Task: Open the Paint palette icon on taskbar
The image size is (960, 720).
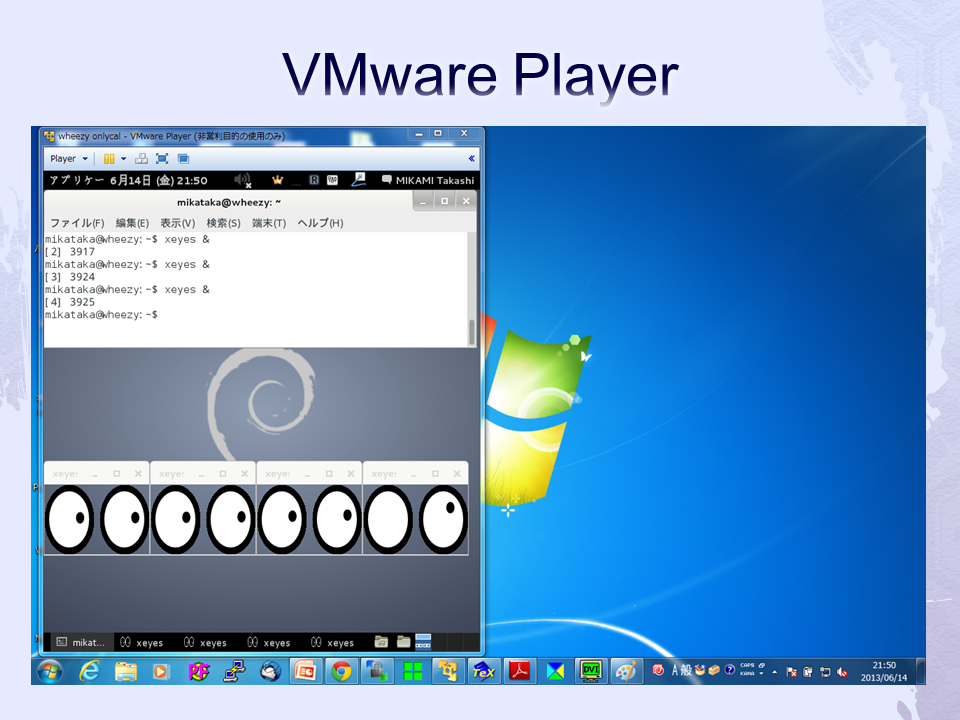Action: pyautogui.click(x=626, y=672)
